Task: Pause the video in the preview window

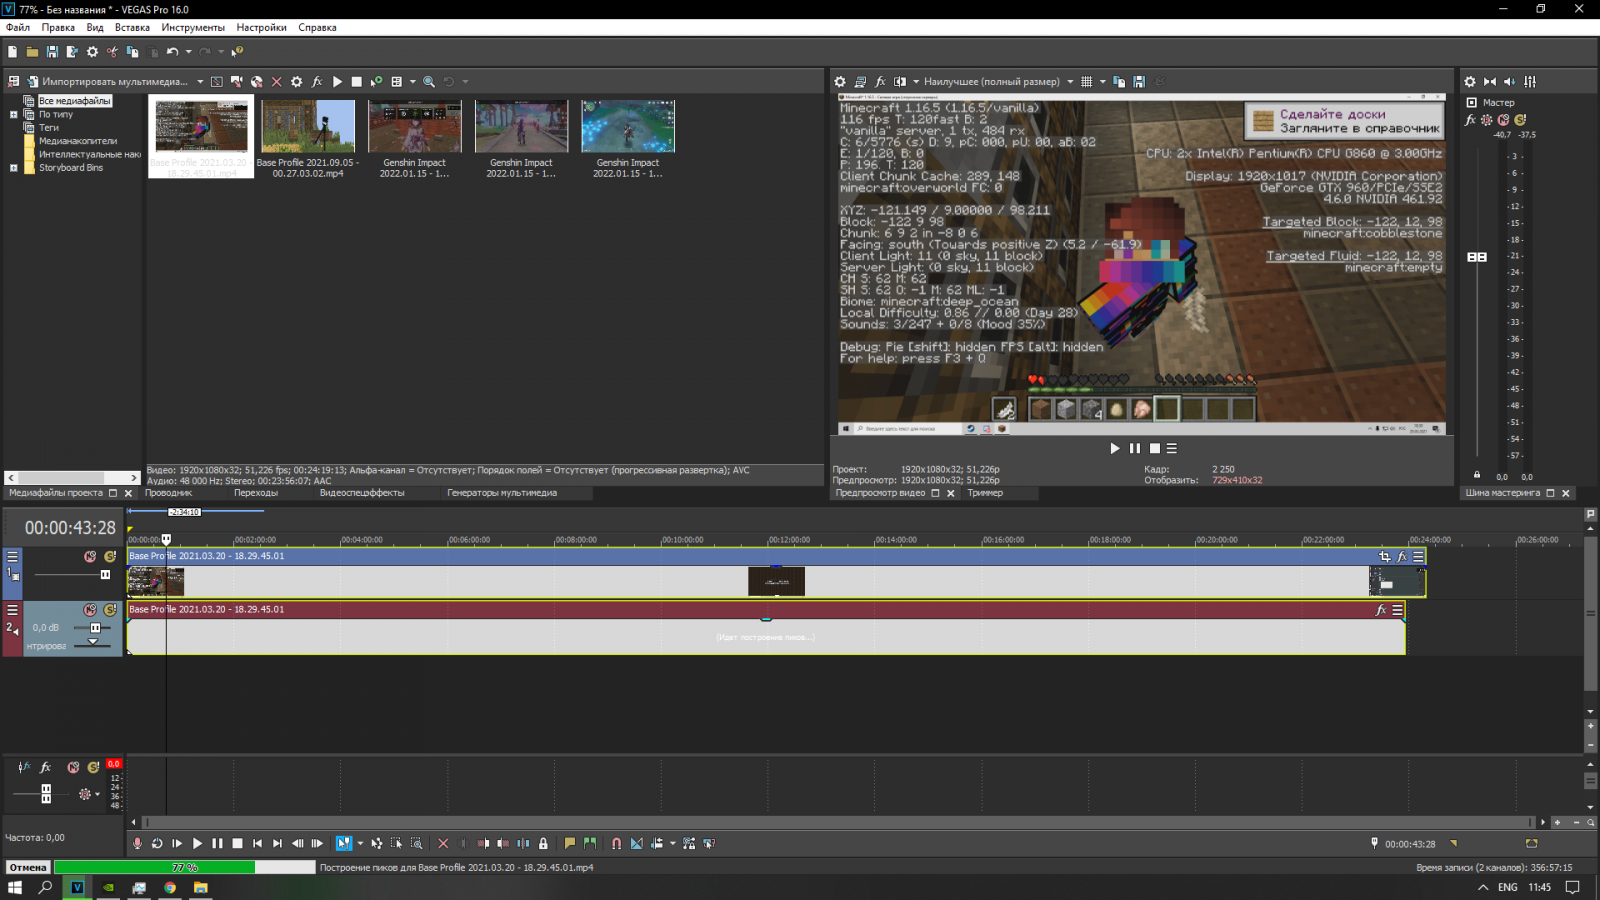Action: [x=1135, y=449]
